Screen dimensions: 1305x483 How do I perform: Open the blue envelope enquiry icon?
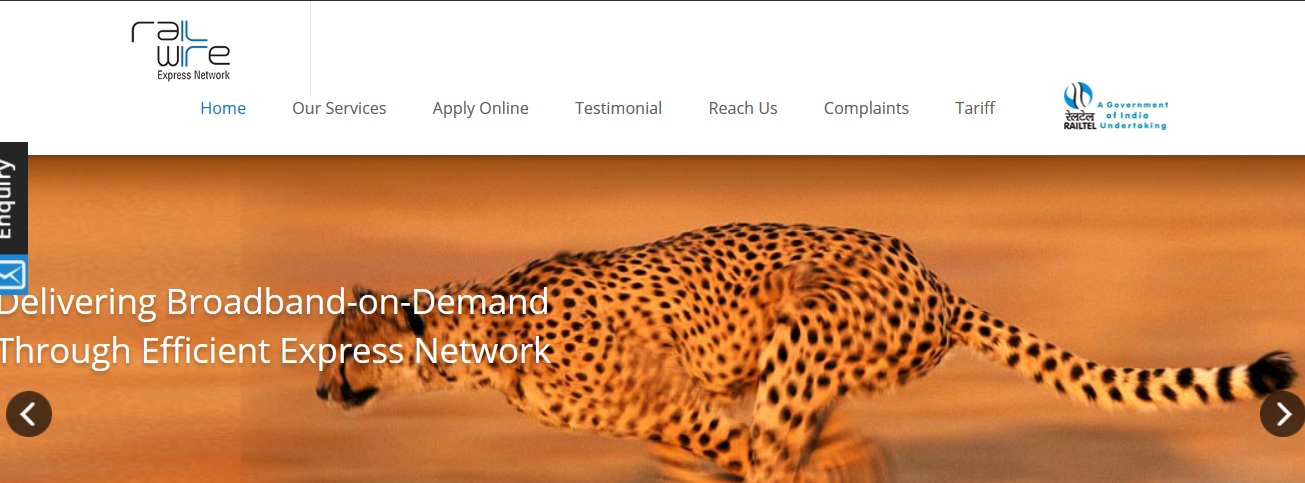click(12, 274)
